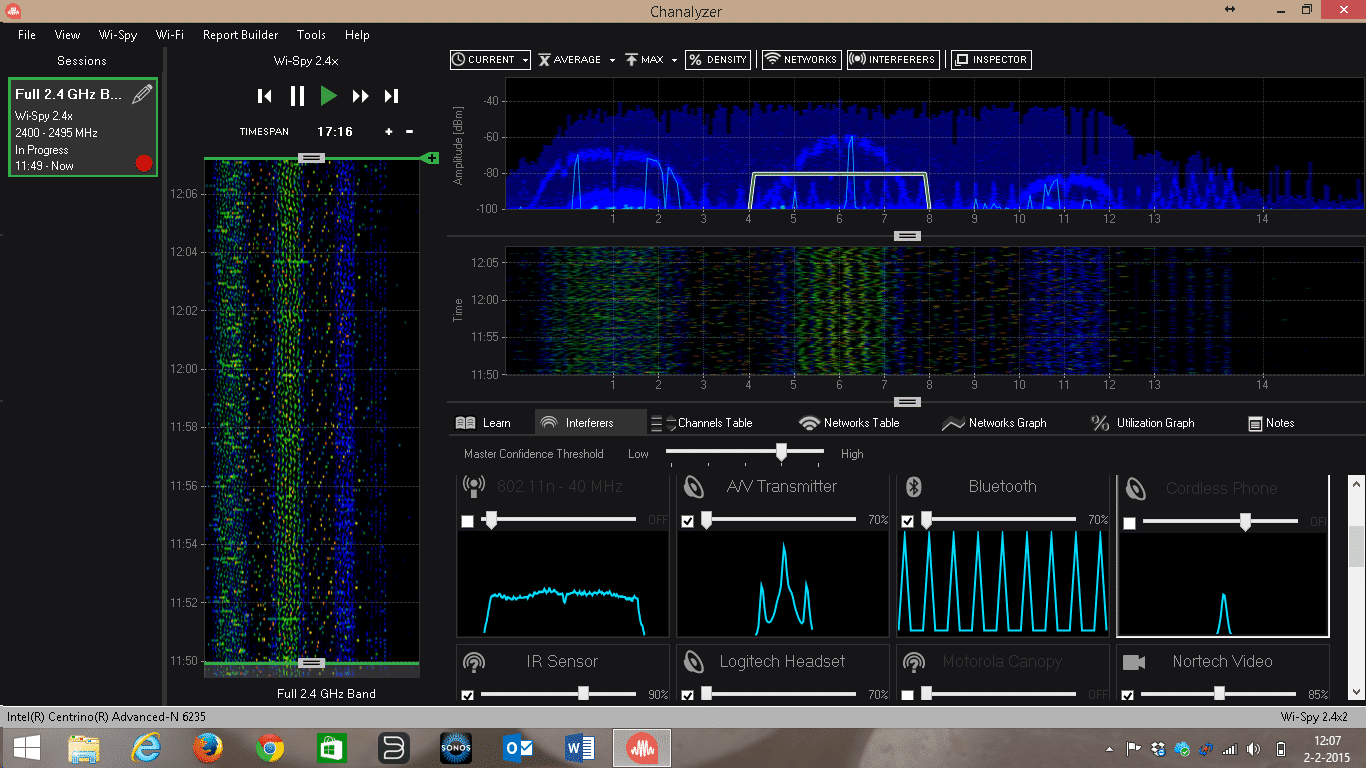
Task: Click the red recording indicator
Action: coord(144,163)
